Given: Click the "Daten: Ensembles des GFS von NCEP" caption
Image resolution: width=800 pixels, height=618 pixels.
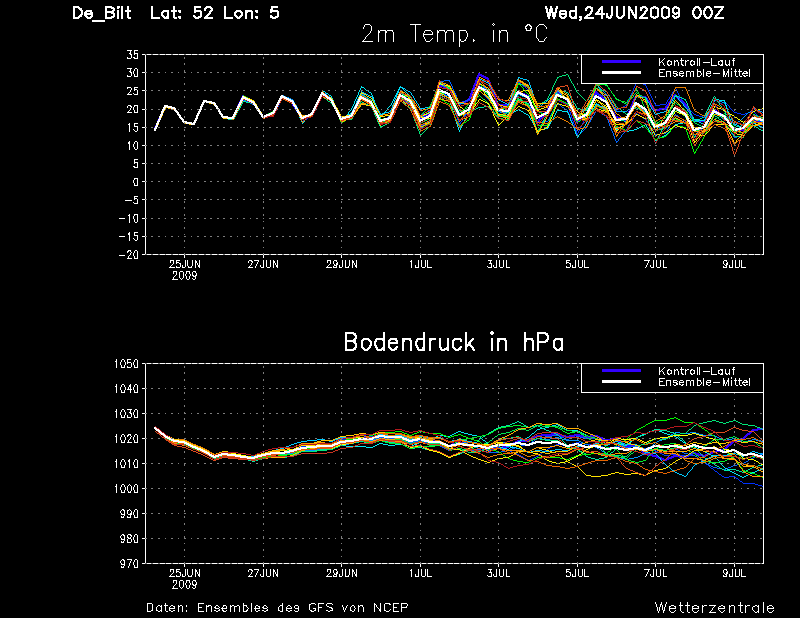Looking at the screenshot, I should pyautogui.click(x=277, y=608).
